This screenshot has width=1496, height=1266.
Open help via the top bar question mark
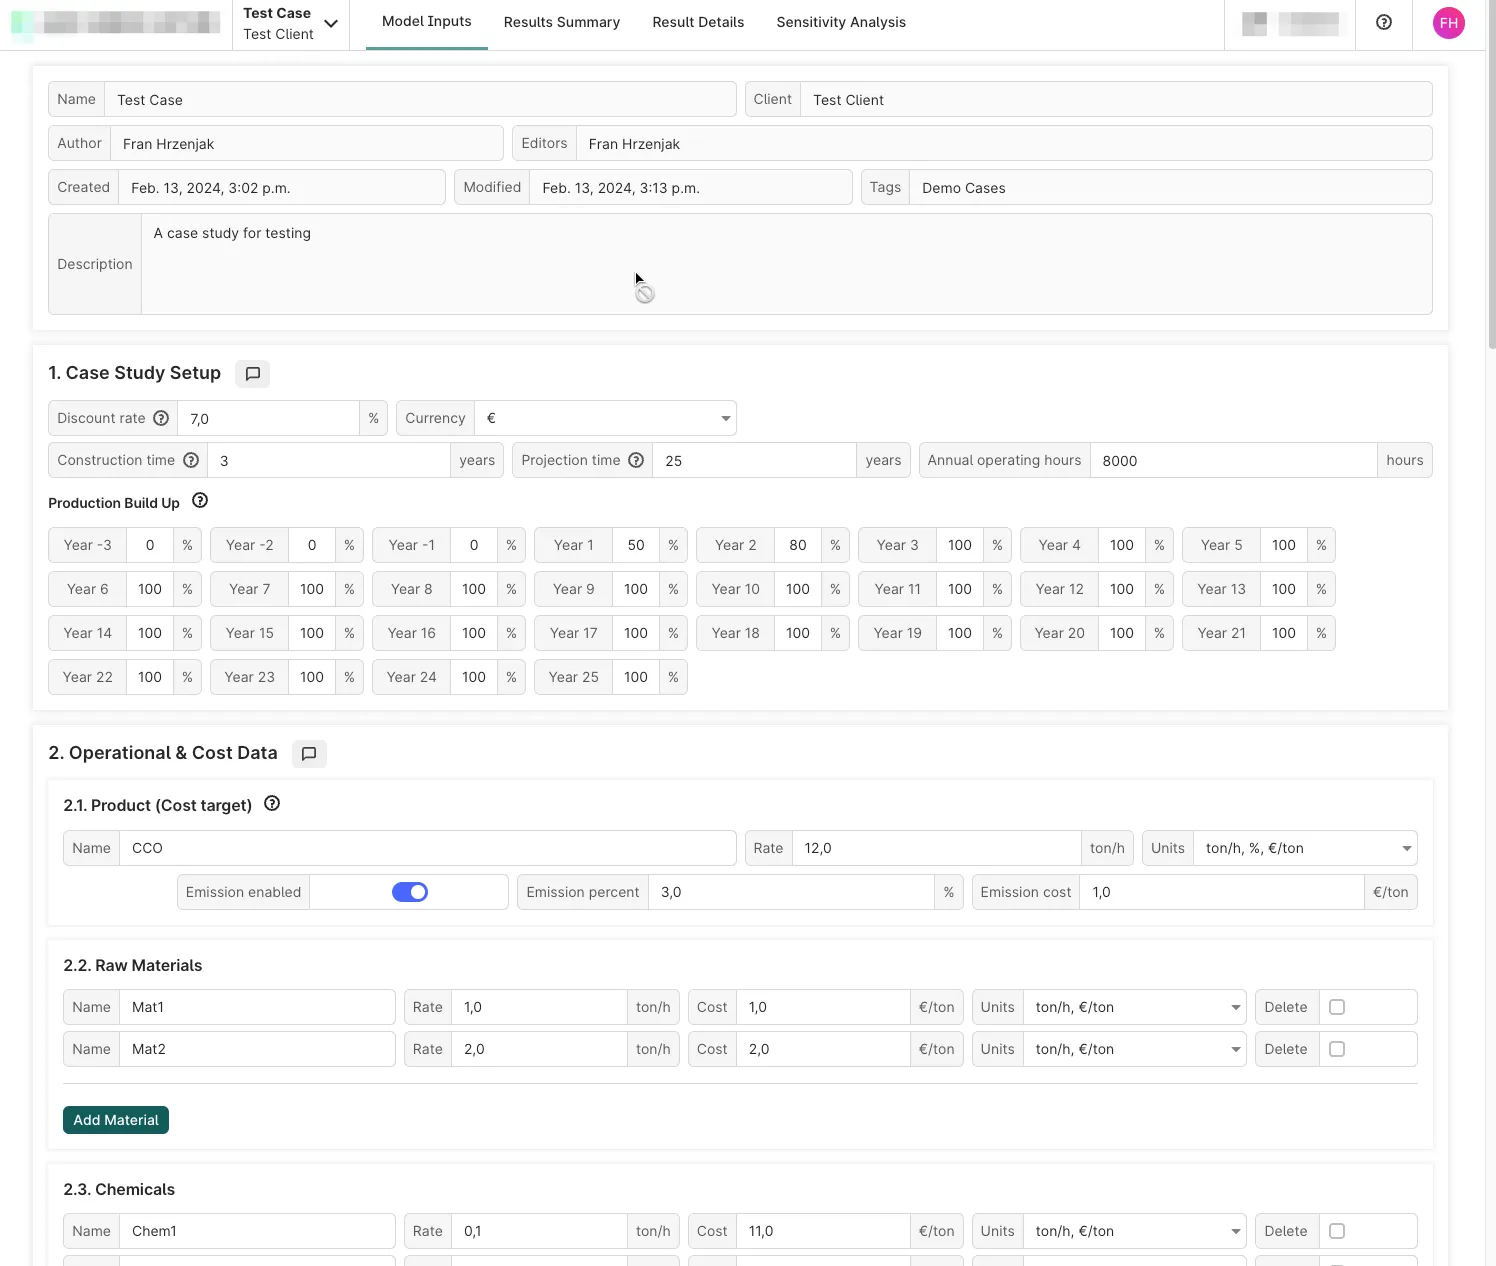click(x=1383, y=22)
